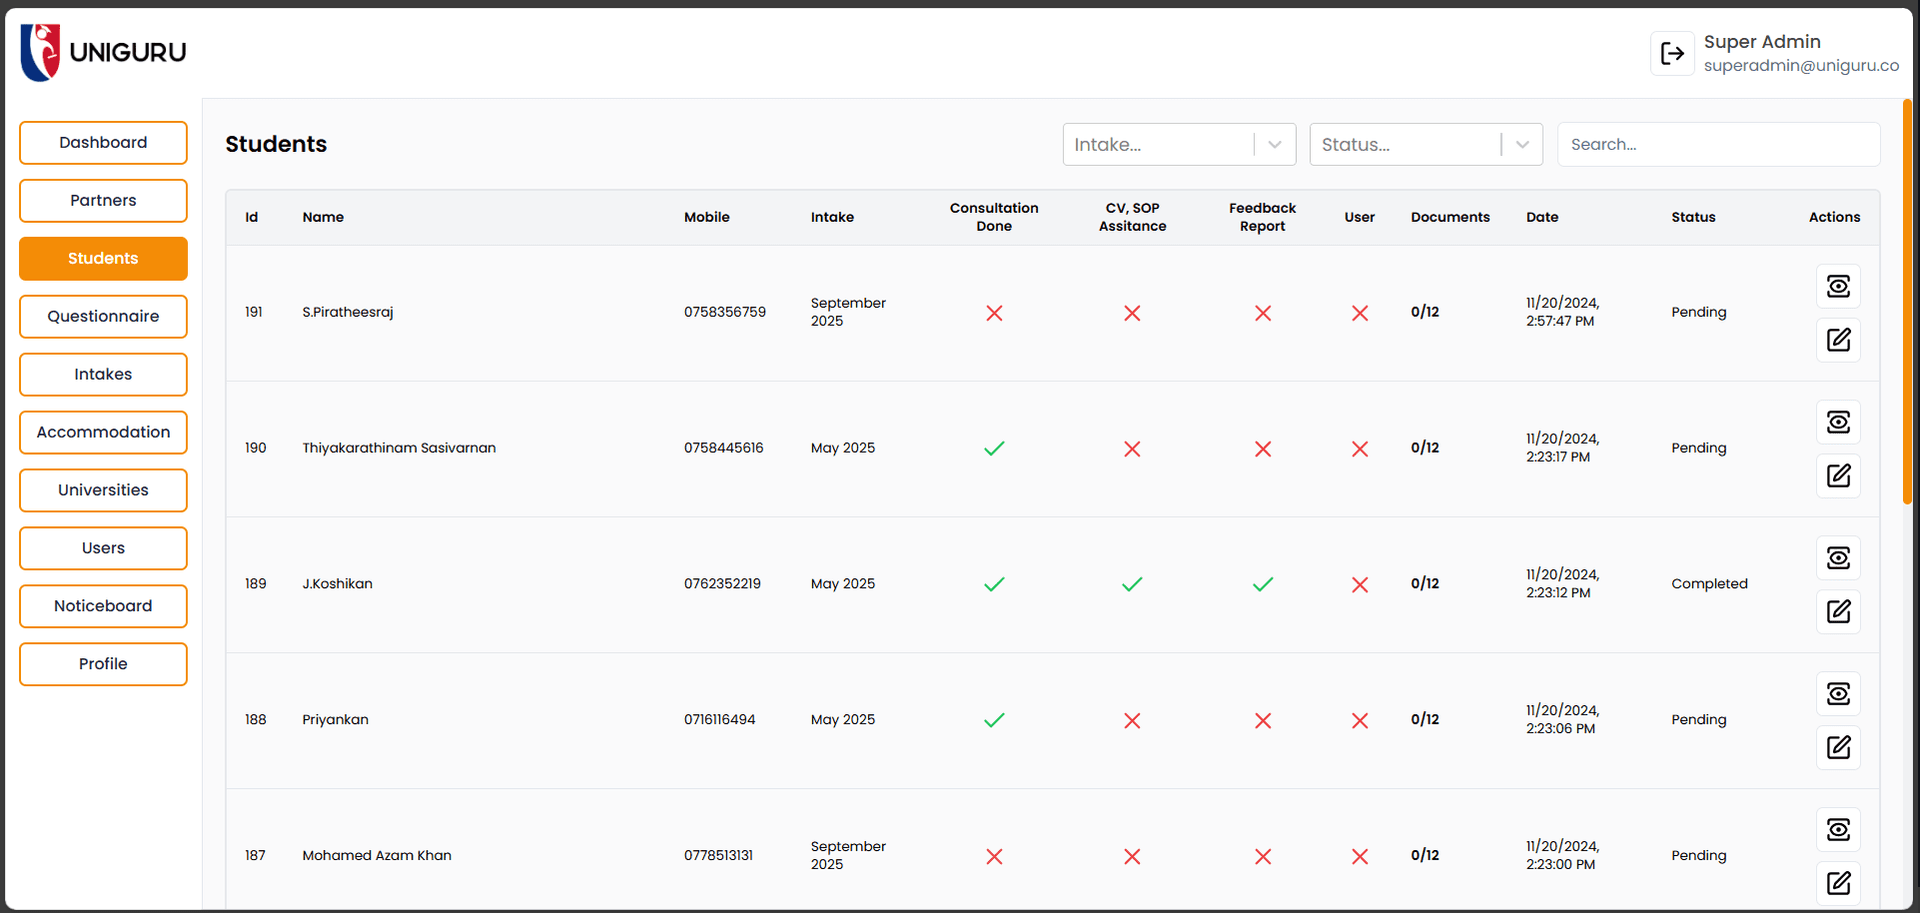Click the green Consultation Done check for Priyankan
This screenshot has height=913, width=1920.
tap(994, 719)
